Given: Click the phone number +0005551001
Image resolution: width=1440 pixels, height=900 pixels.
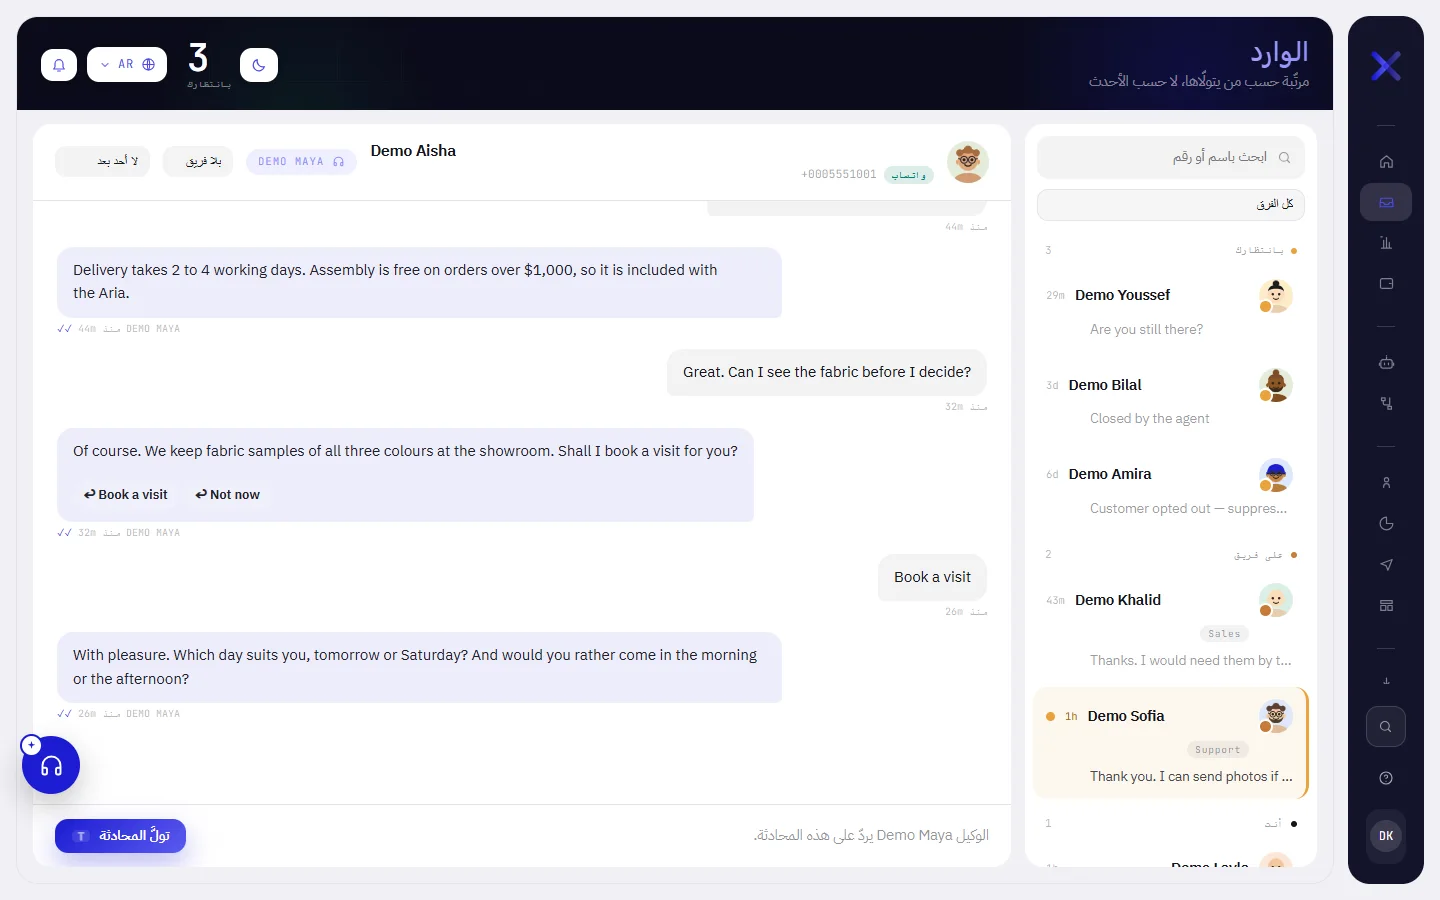Looking at the screenshot, I should (x=839, y=175).
